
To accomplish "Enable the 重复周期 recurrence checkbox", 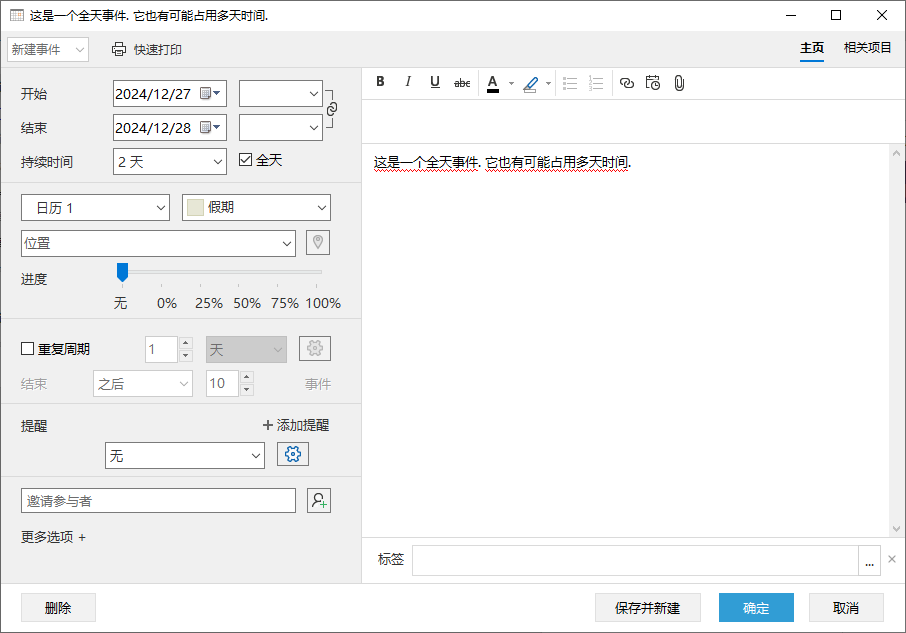I will [27, 349].
